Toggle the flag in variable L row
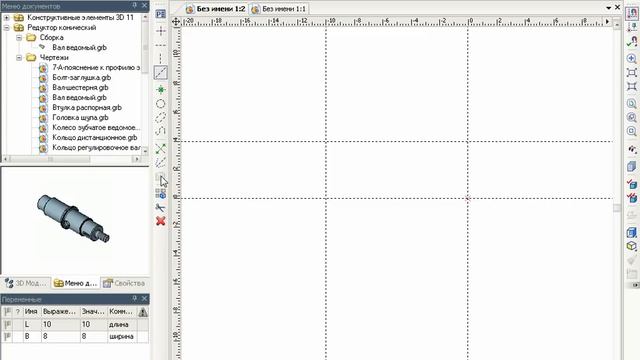The image size is (640, 360). 7,324
